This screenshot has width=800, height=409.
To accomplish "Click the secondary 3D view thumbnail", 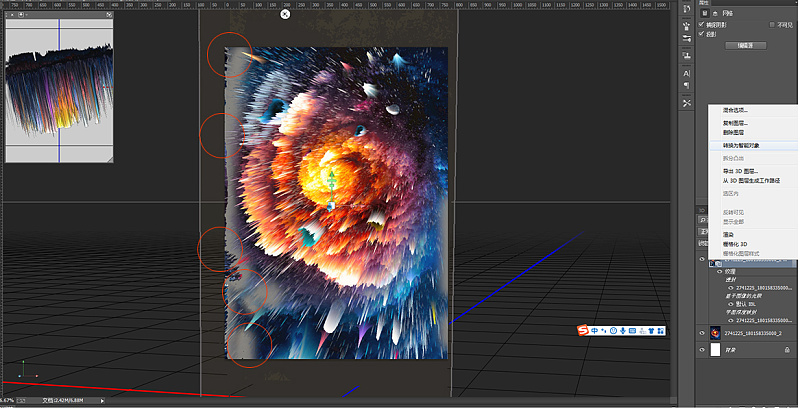I will click(x=59, y=92).
